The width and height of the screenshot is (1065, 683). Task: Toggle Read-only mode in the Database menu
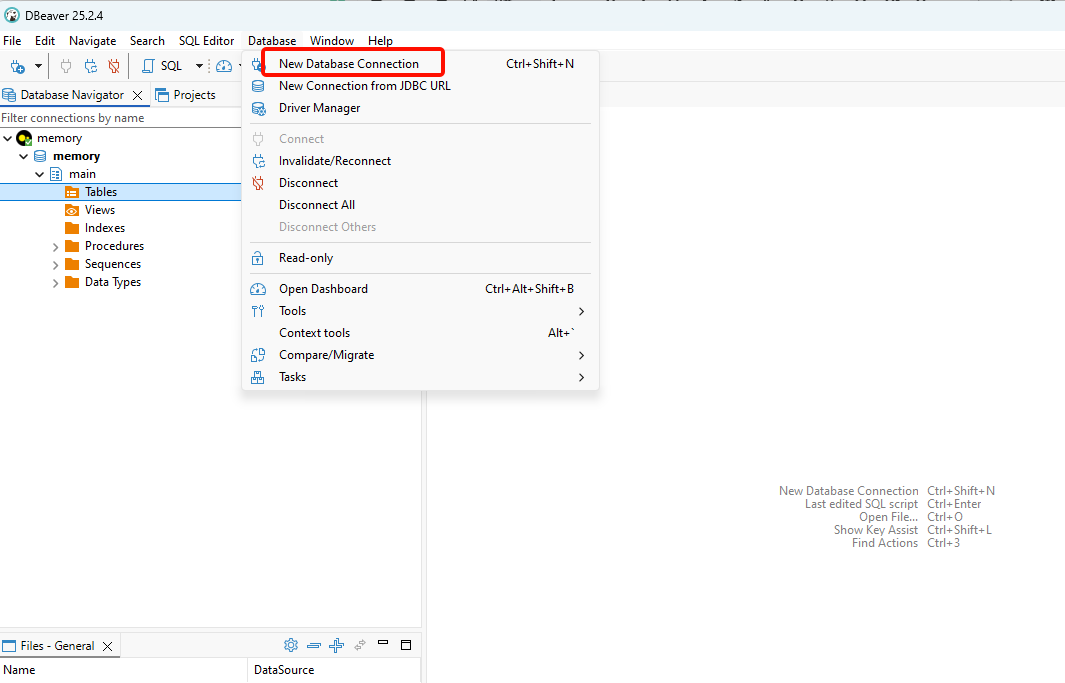click(x=306, y=258)
